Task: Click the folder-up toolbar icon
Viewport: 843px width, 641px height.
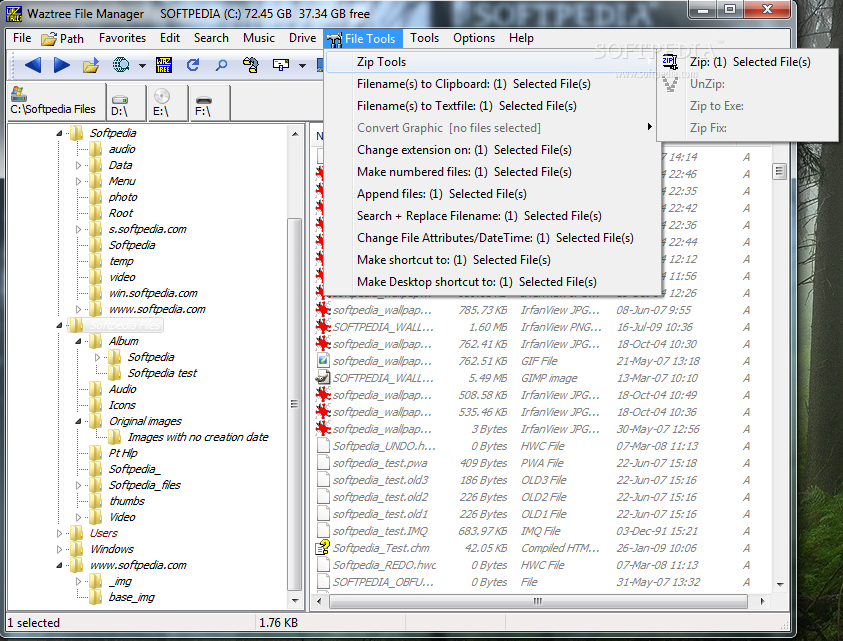Action: click(x=91, y=65)
